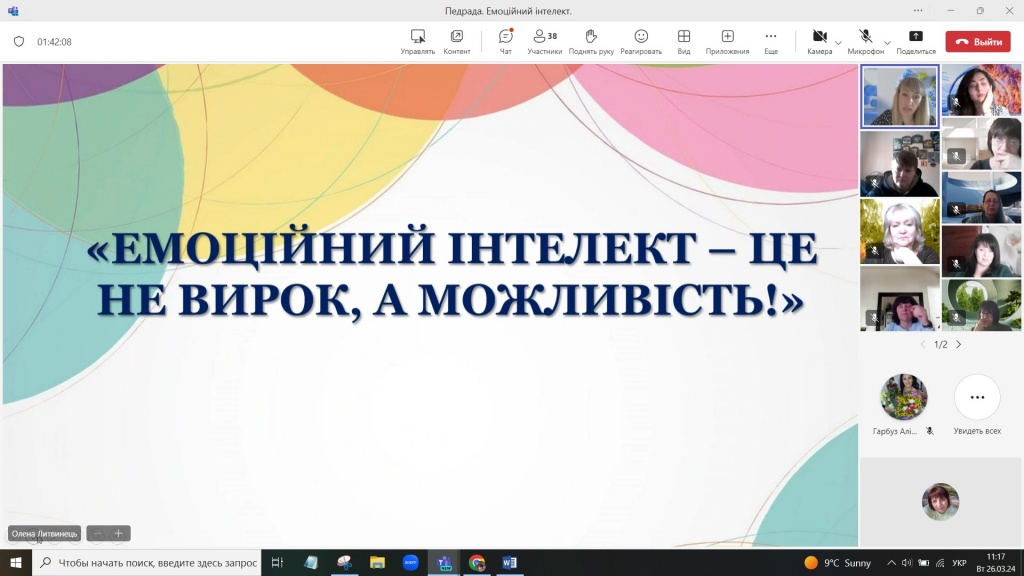
Task: Go to next participant gallery page
Action: point(959,344)
